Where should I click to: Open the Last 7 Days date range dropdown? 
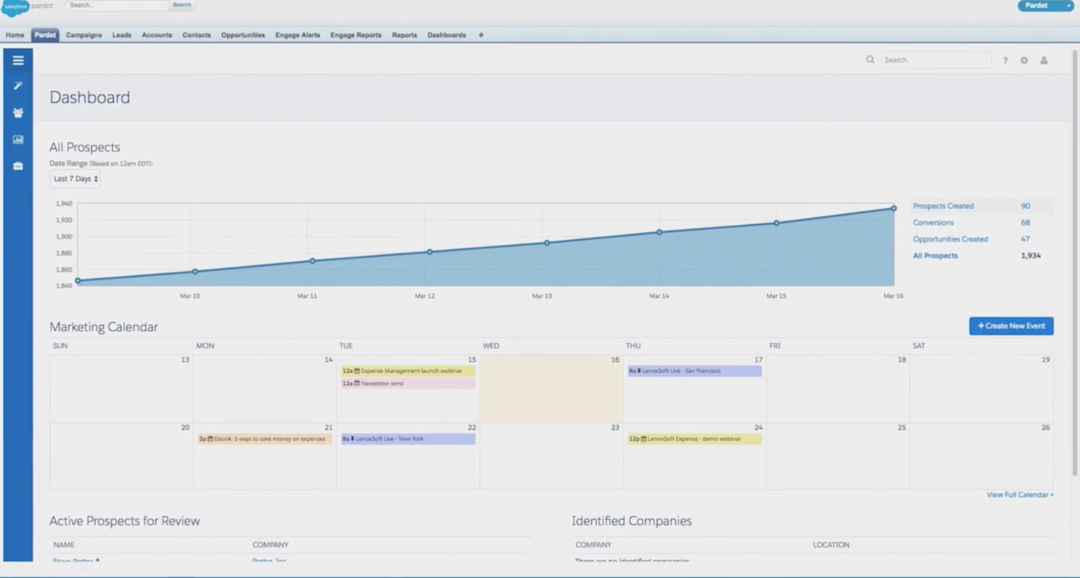pos(75,179)
